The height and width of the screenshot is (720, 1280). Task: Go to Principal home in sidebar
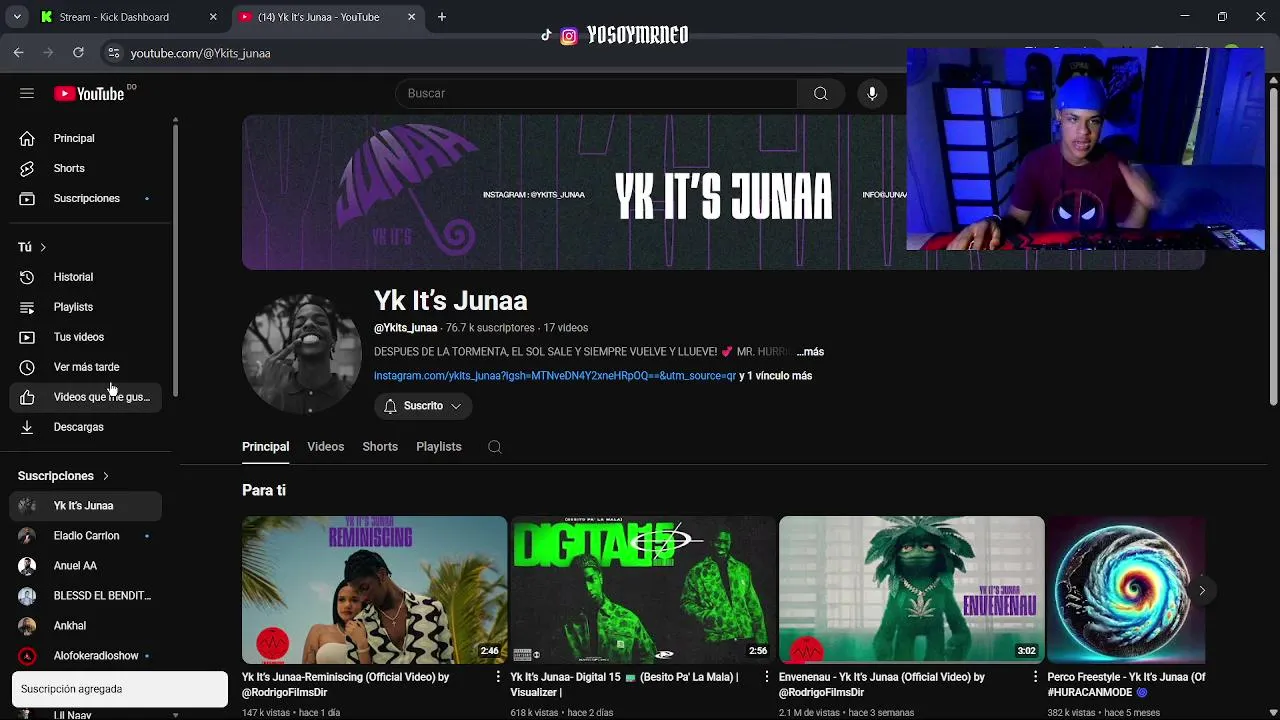[86, 138]
